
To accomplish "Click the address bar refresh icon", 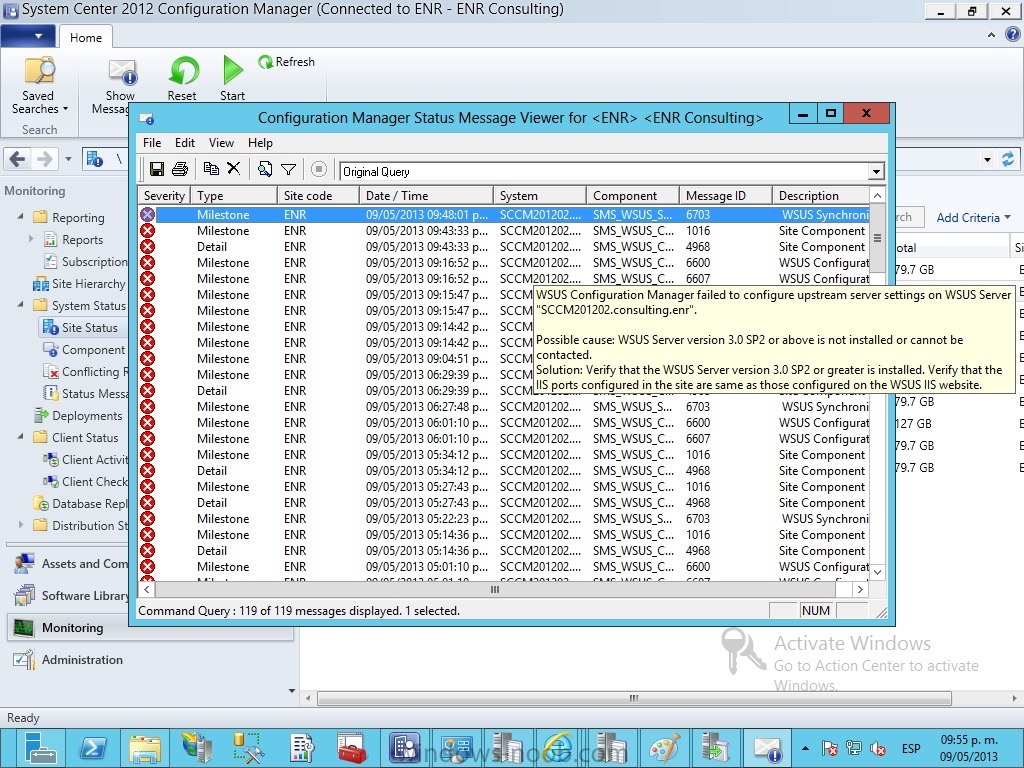I will coord(1008,159).
